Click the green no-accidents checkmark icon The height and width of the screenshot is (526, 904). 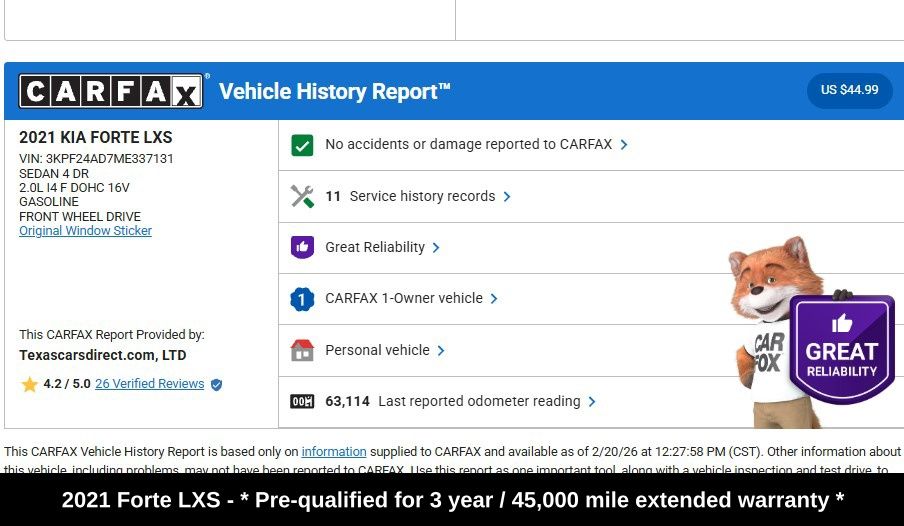(302, 145)
